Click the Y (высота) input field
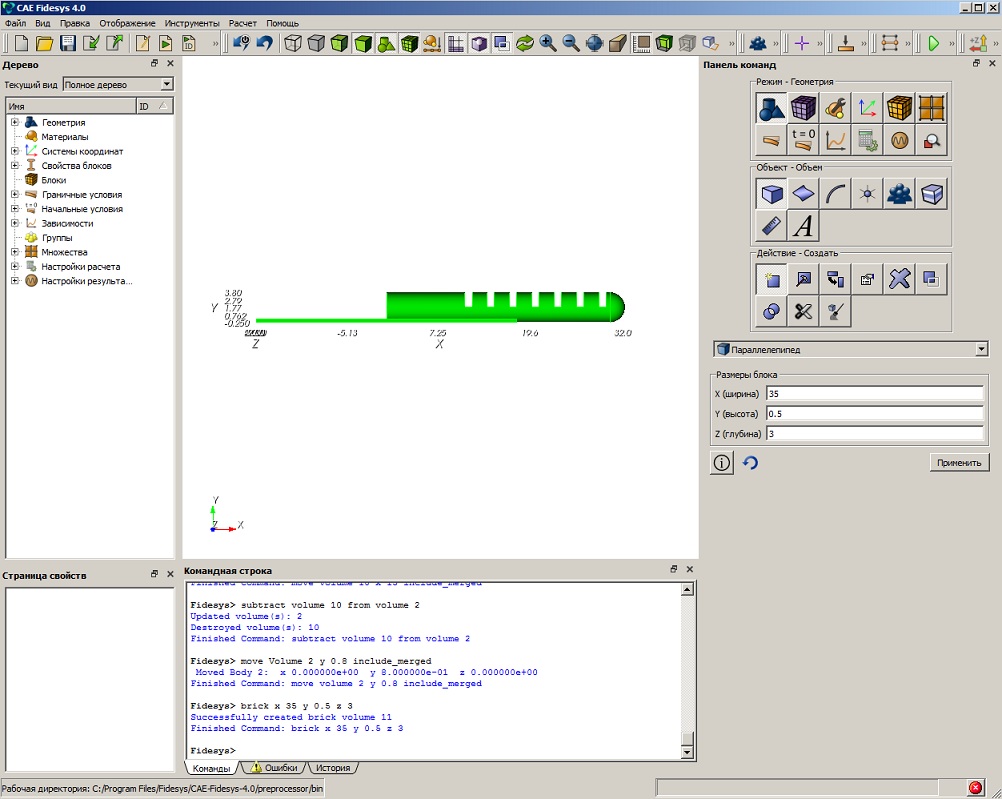This screenshot has height=799, width=1002. click(875, 413)
